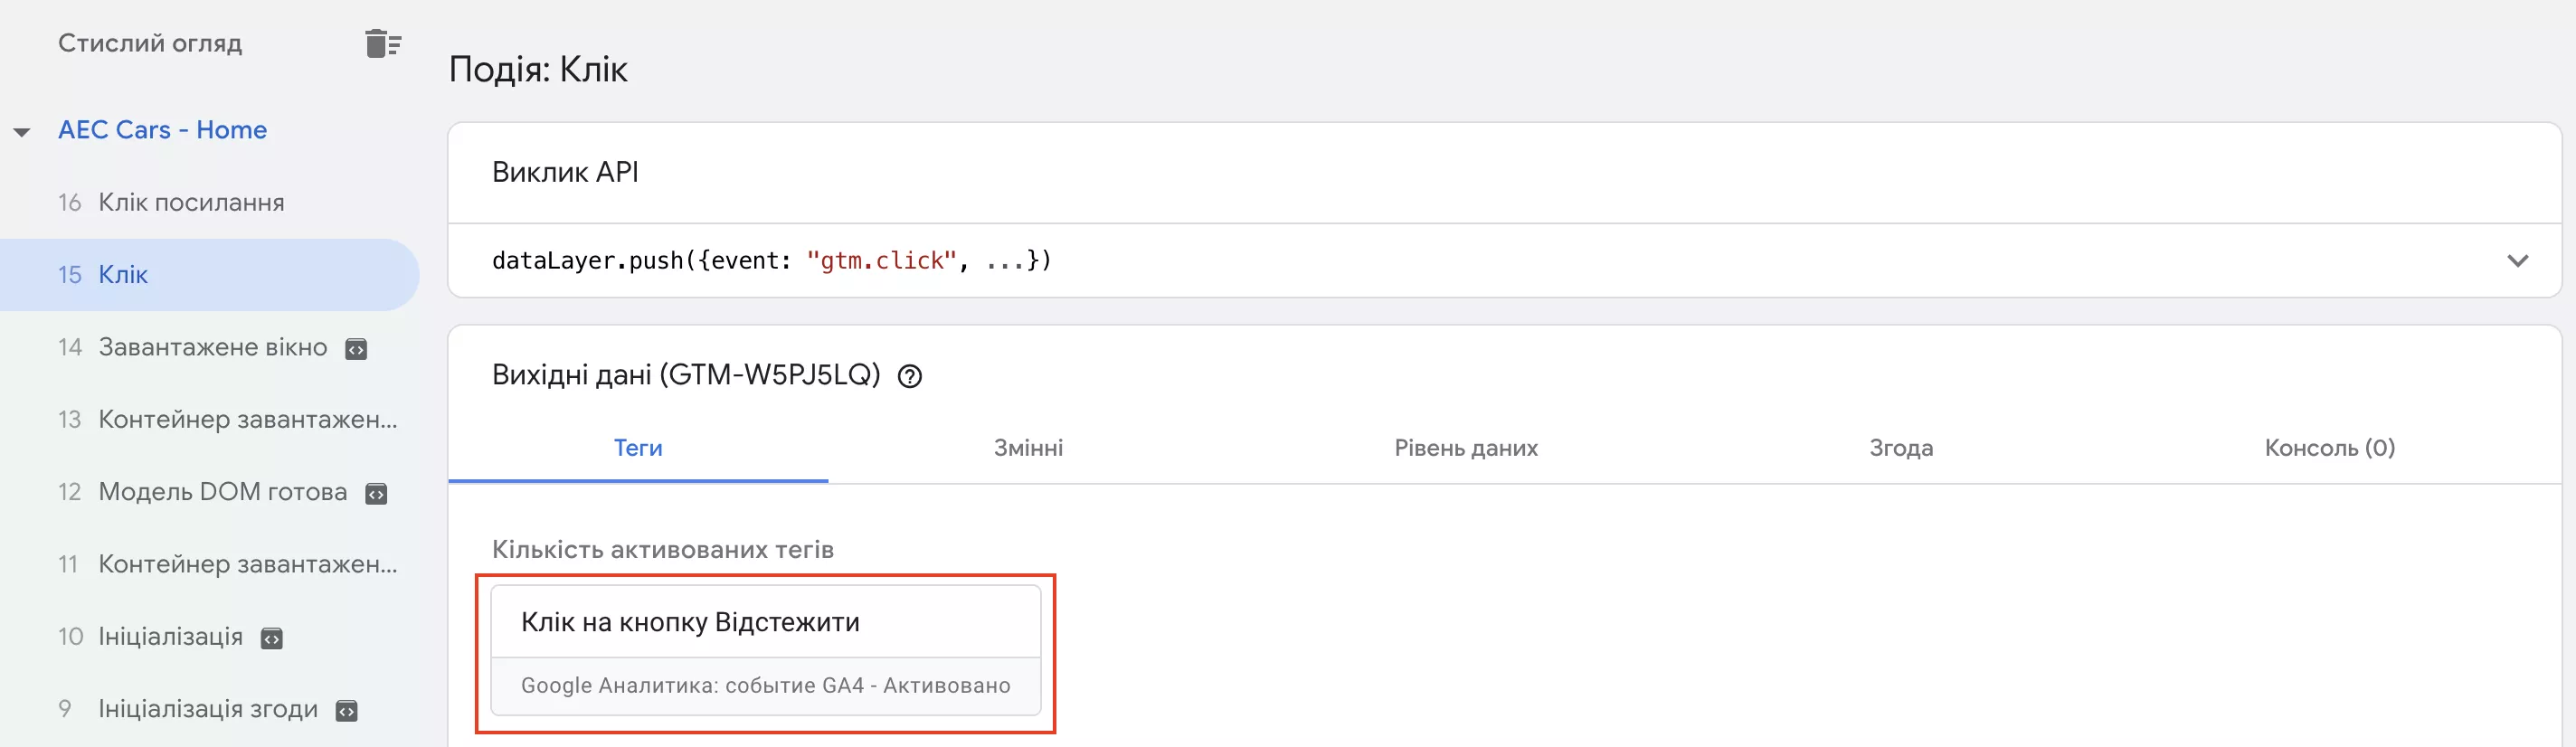The image size is (2576, 747).
Task: Switch to the Згода tab
Action: 1901,448
